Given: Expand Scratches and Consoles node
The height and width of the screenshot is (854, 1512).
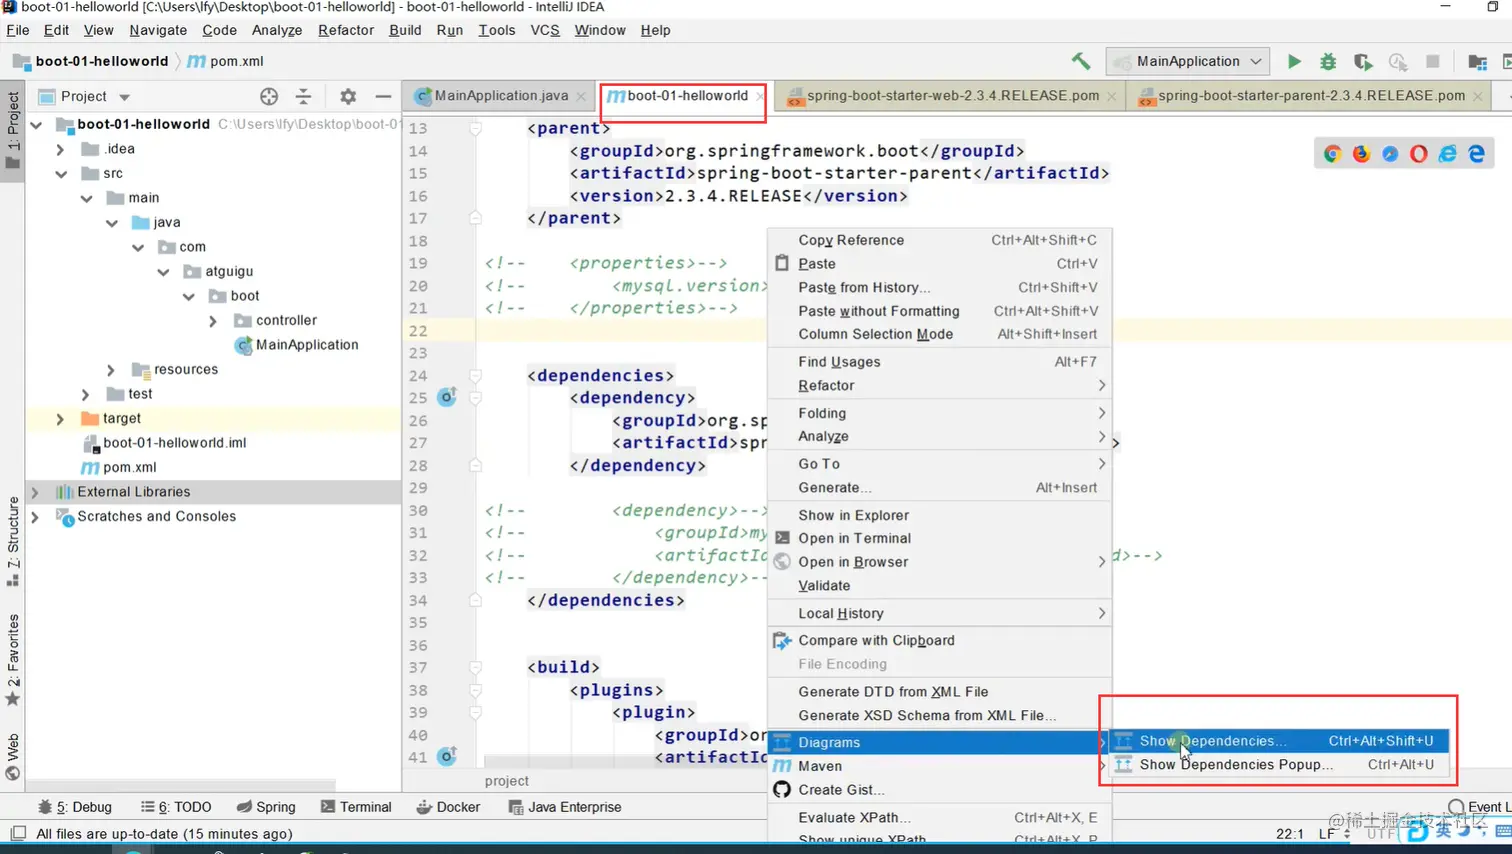Looking at the screenshot, I should tap(35, 516).
